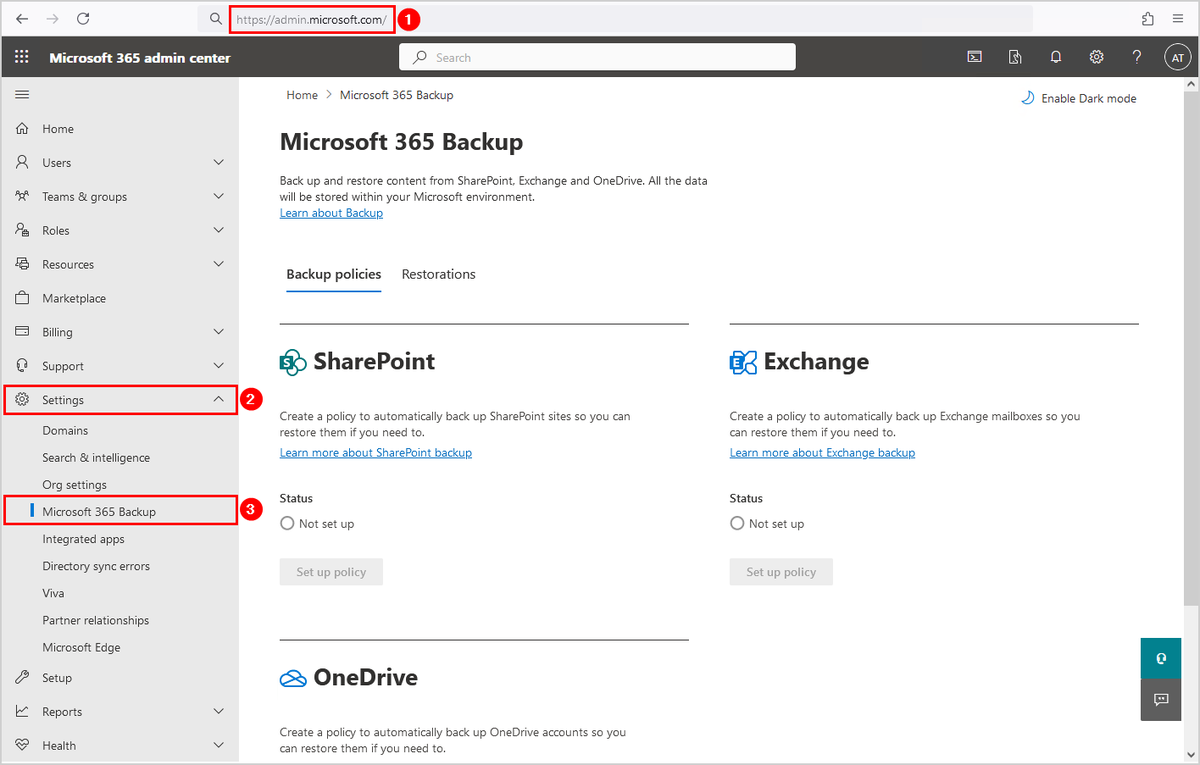
Task: Open Integrated apps
Action: coord(83,539)
